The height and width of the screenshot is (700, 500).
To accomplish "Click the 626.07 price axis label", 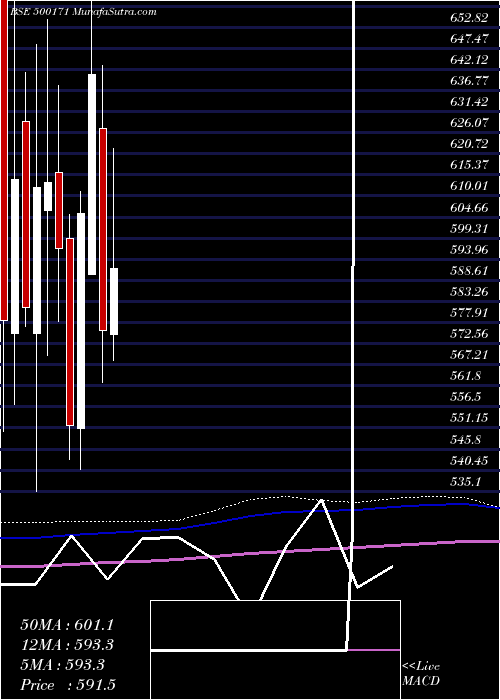I will [x=469, y=123].
